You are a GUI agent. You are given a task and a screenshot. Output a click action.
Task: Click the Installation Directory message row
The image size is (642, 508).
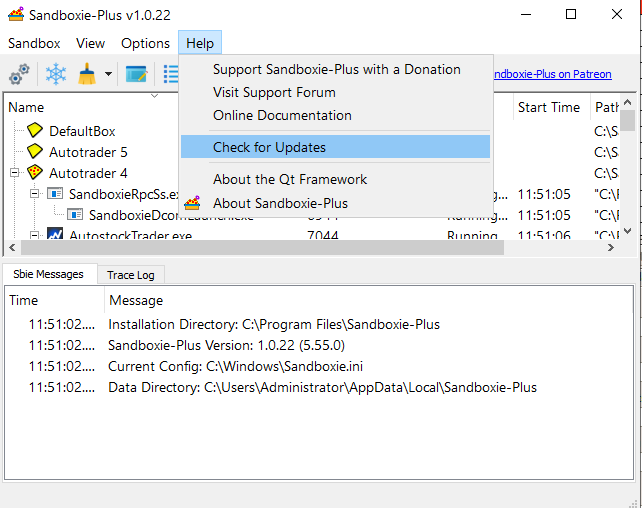click(x=273, y=324)
